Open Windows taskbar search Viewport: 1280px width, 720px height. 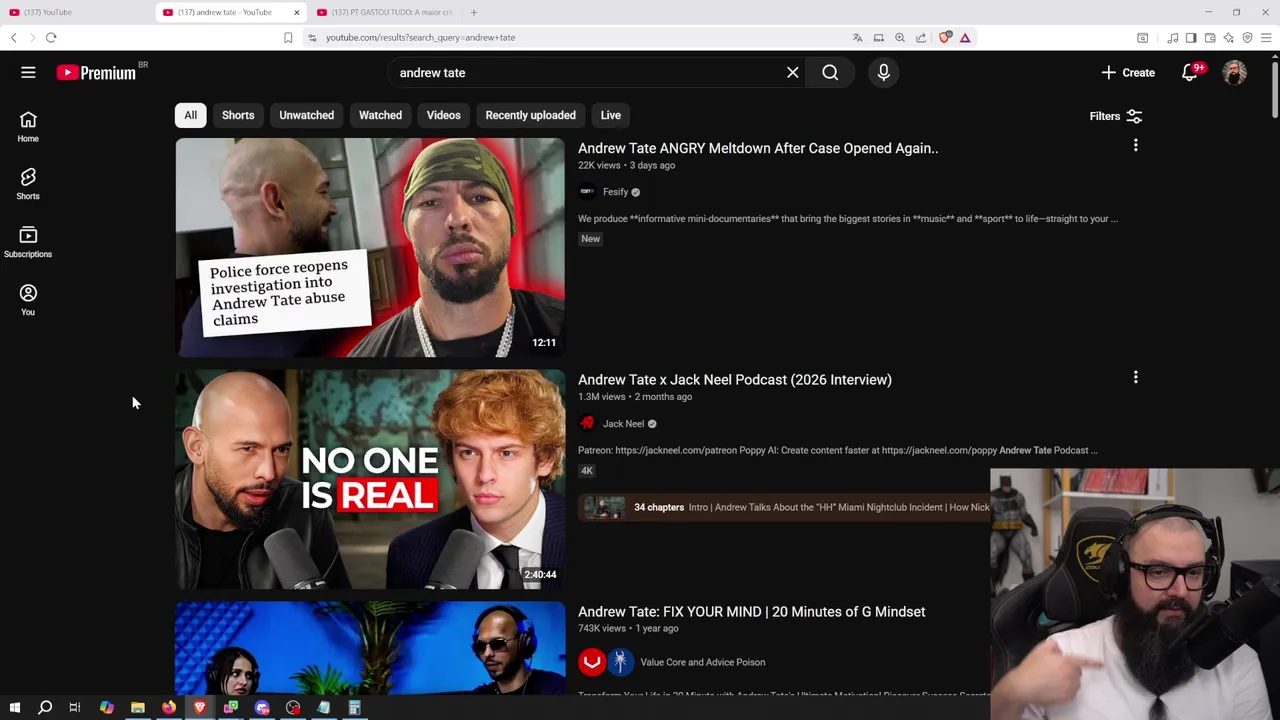tap(45, 707)
